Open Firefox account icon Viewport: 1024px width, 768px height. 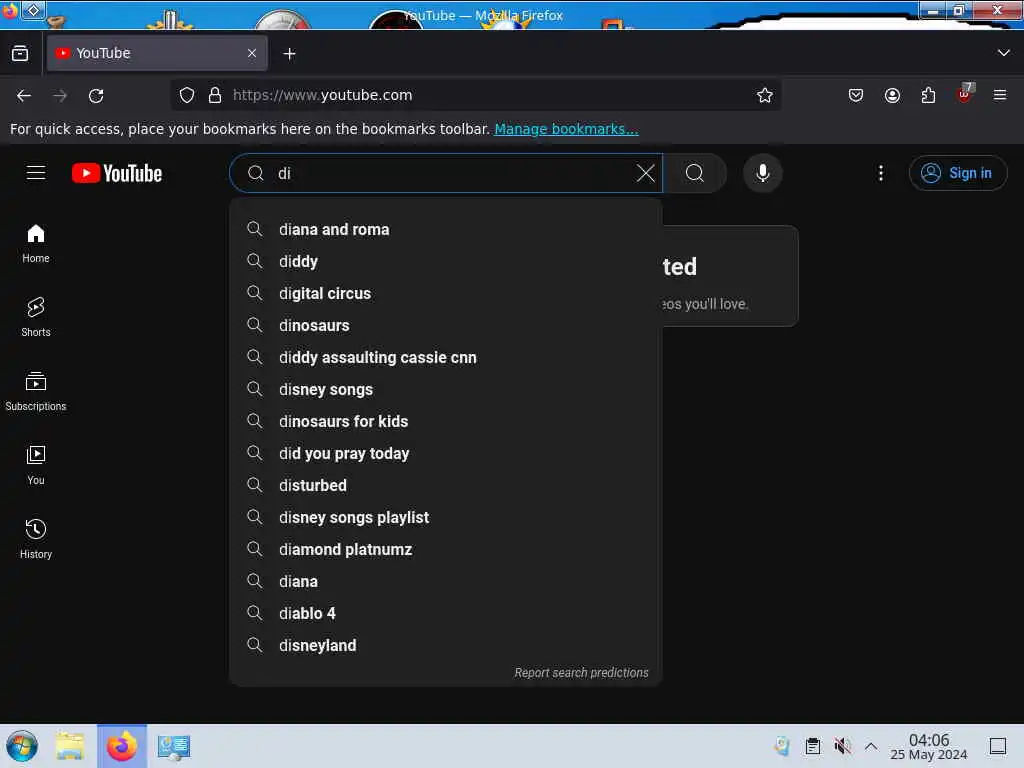click(x=892, y=95)
